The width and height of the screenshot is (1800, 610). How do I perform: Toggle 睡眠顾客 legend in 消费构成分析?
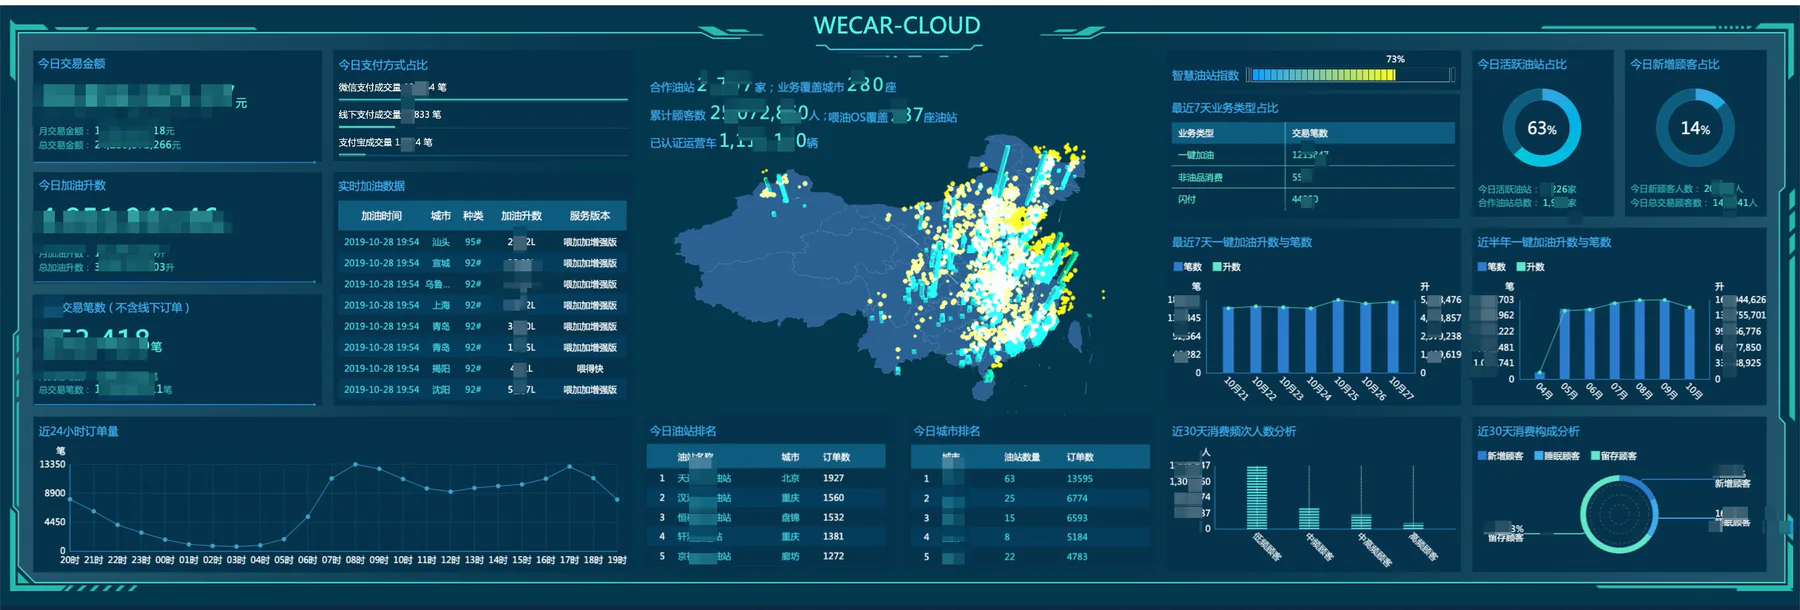(x=1557, y=456)
